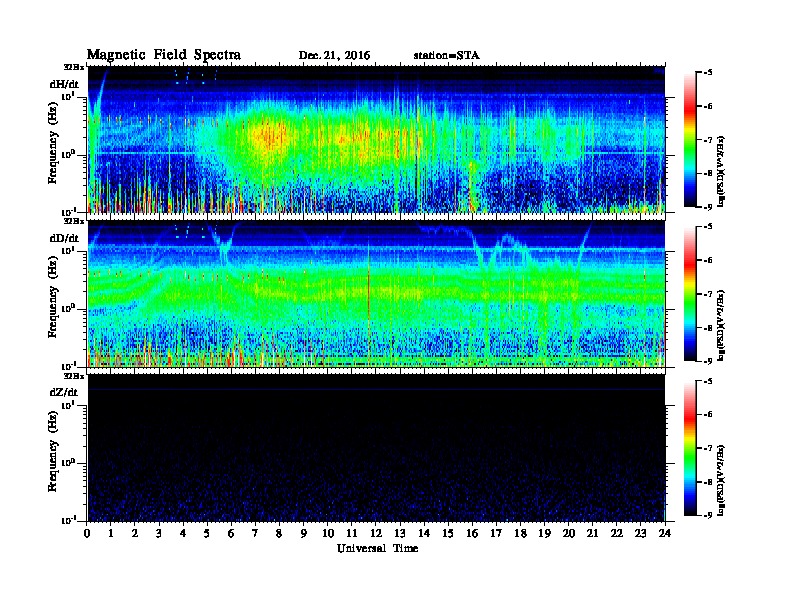
Task: Click hour tick label "5" on time axis
Action: [x=207, y=534]
